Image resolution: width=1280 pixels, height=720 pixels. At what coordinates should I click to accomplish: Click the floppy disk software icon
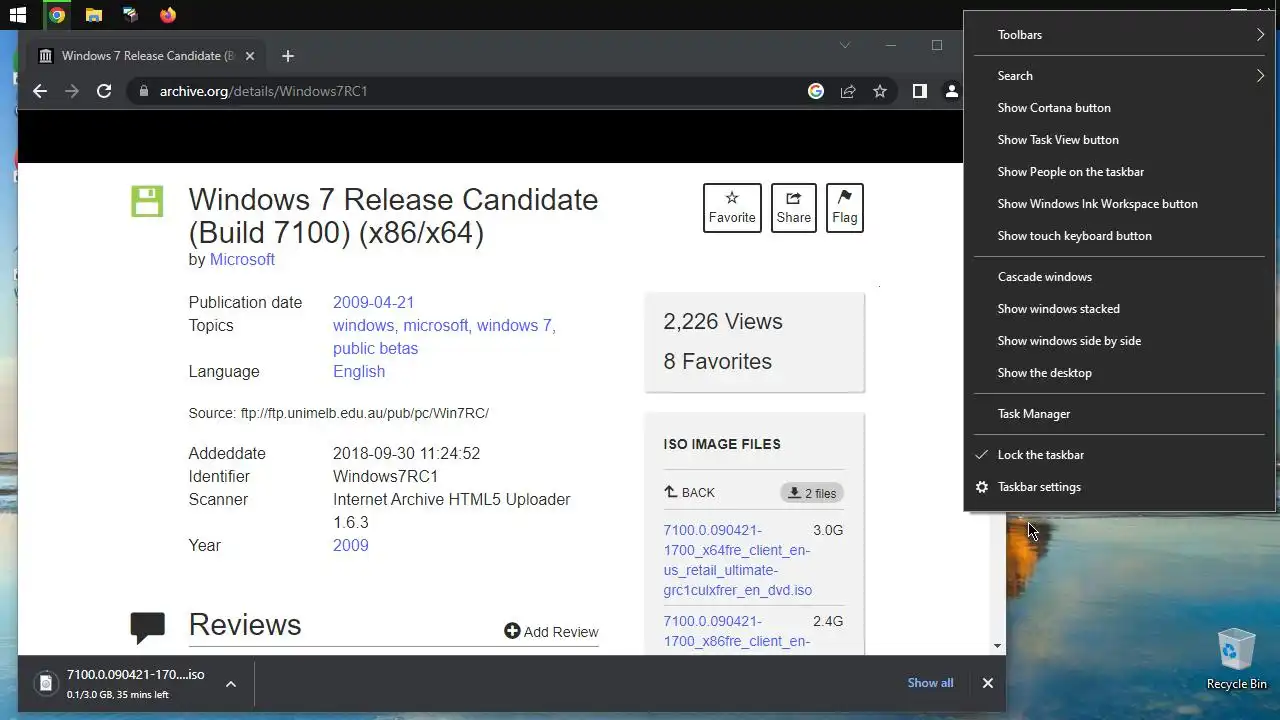(x=147, y=201)
